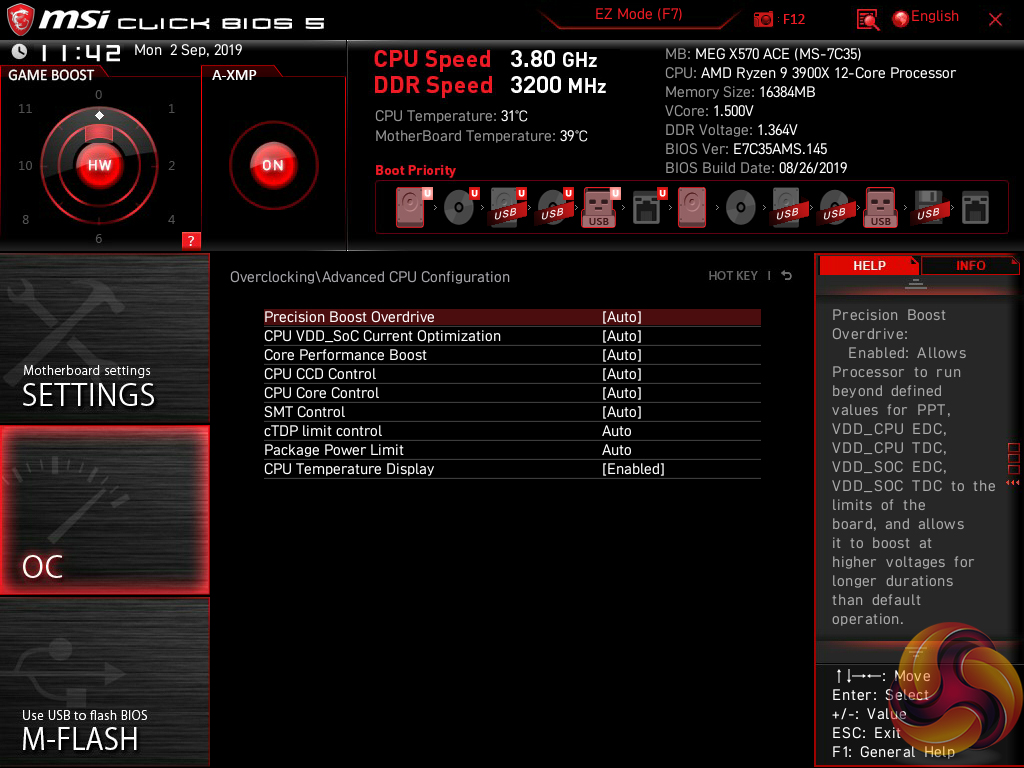
Task: Select the UEFI optical disc boot device
Action: (460, 208)
